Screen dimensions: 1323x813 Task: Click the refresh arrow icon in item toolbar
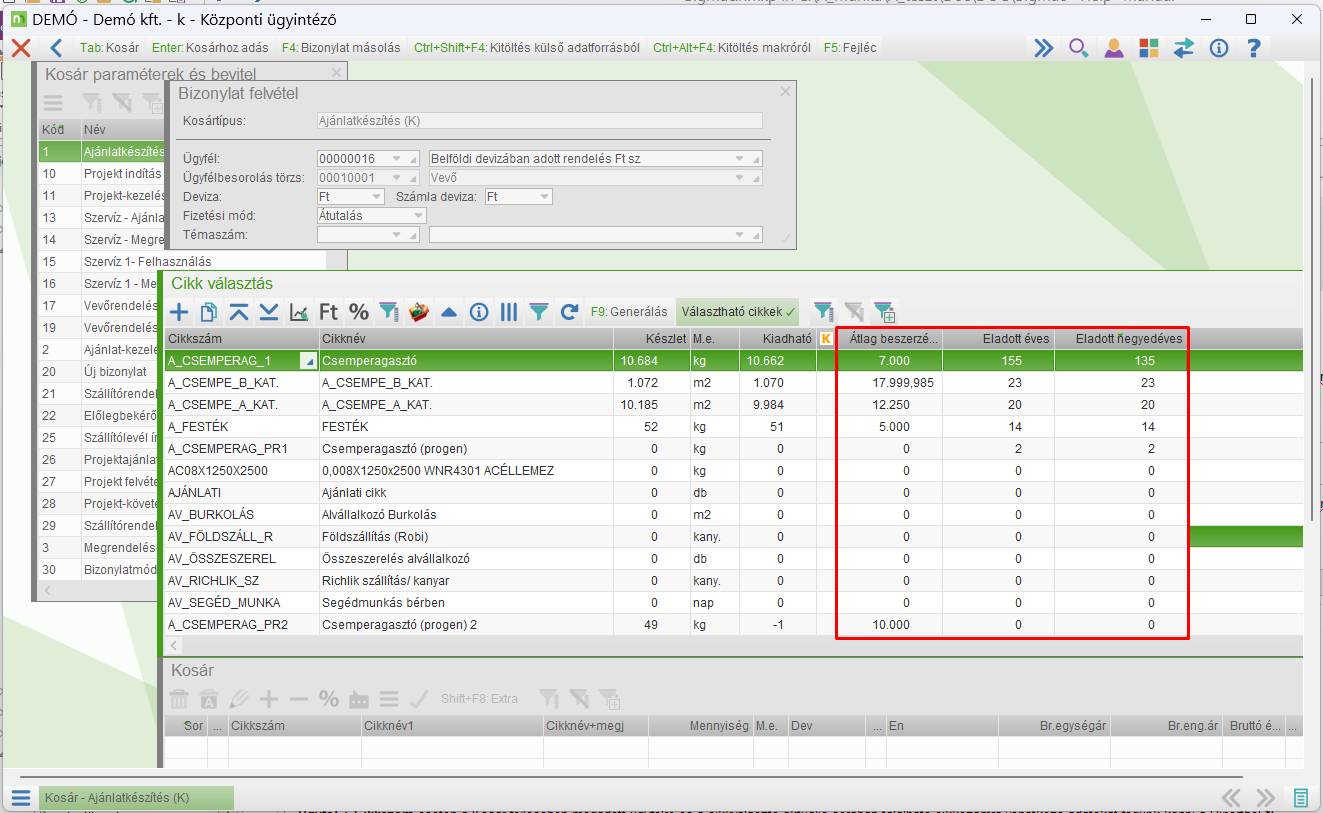tap(569, 312)
